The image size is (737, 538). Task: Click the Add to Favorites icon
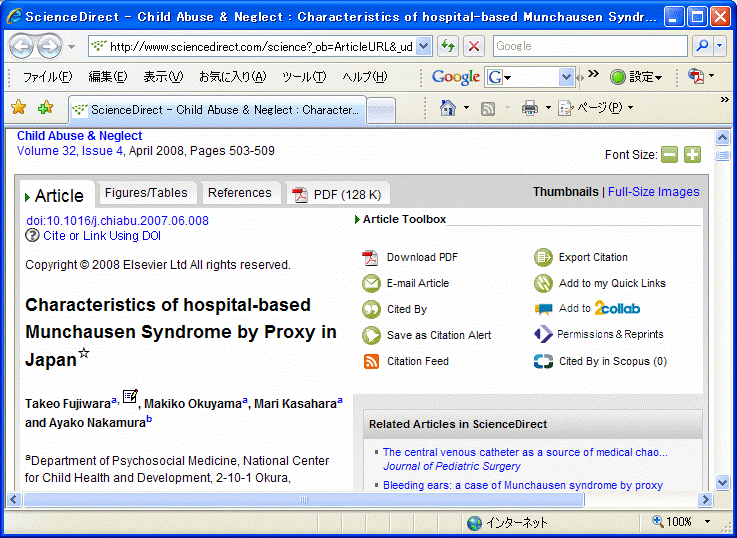click(x=46, y=108)
